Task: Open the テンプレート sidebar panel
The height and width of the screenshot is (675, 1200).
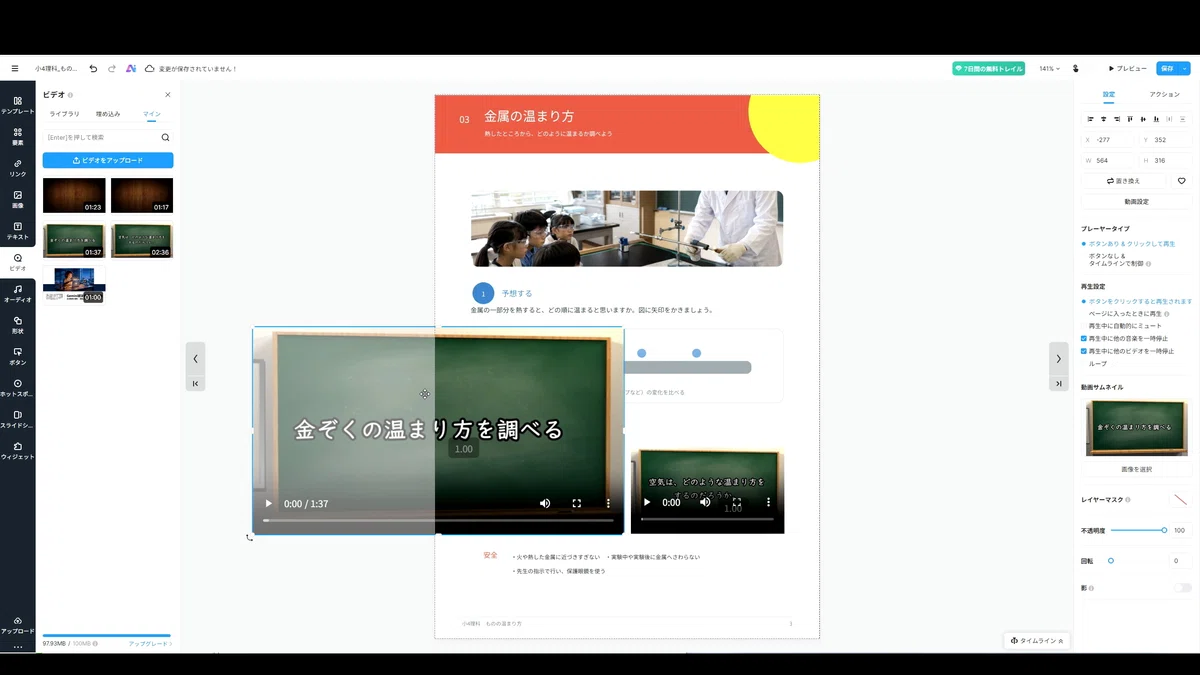Action: click(18, 105)
